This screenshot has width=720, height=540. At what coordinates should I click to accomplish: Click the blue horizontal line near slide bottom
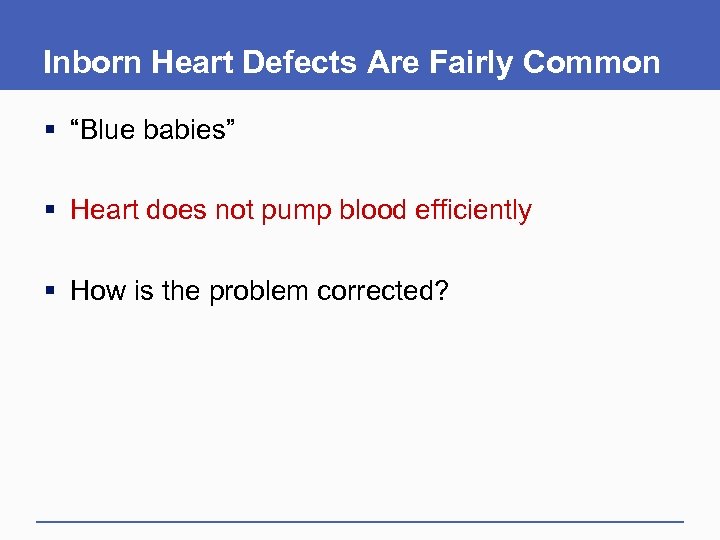pos(360,521)
